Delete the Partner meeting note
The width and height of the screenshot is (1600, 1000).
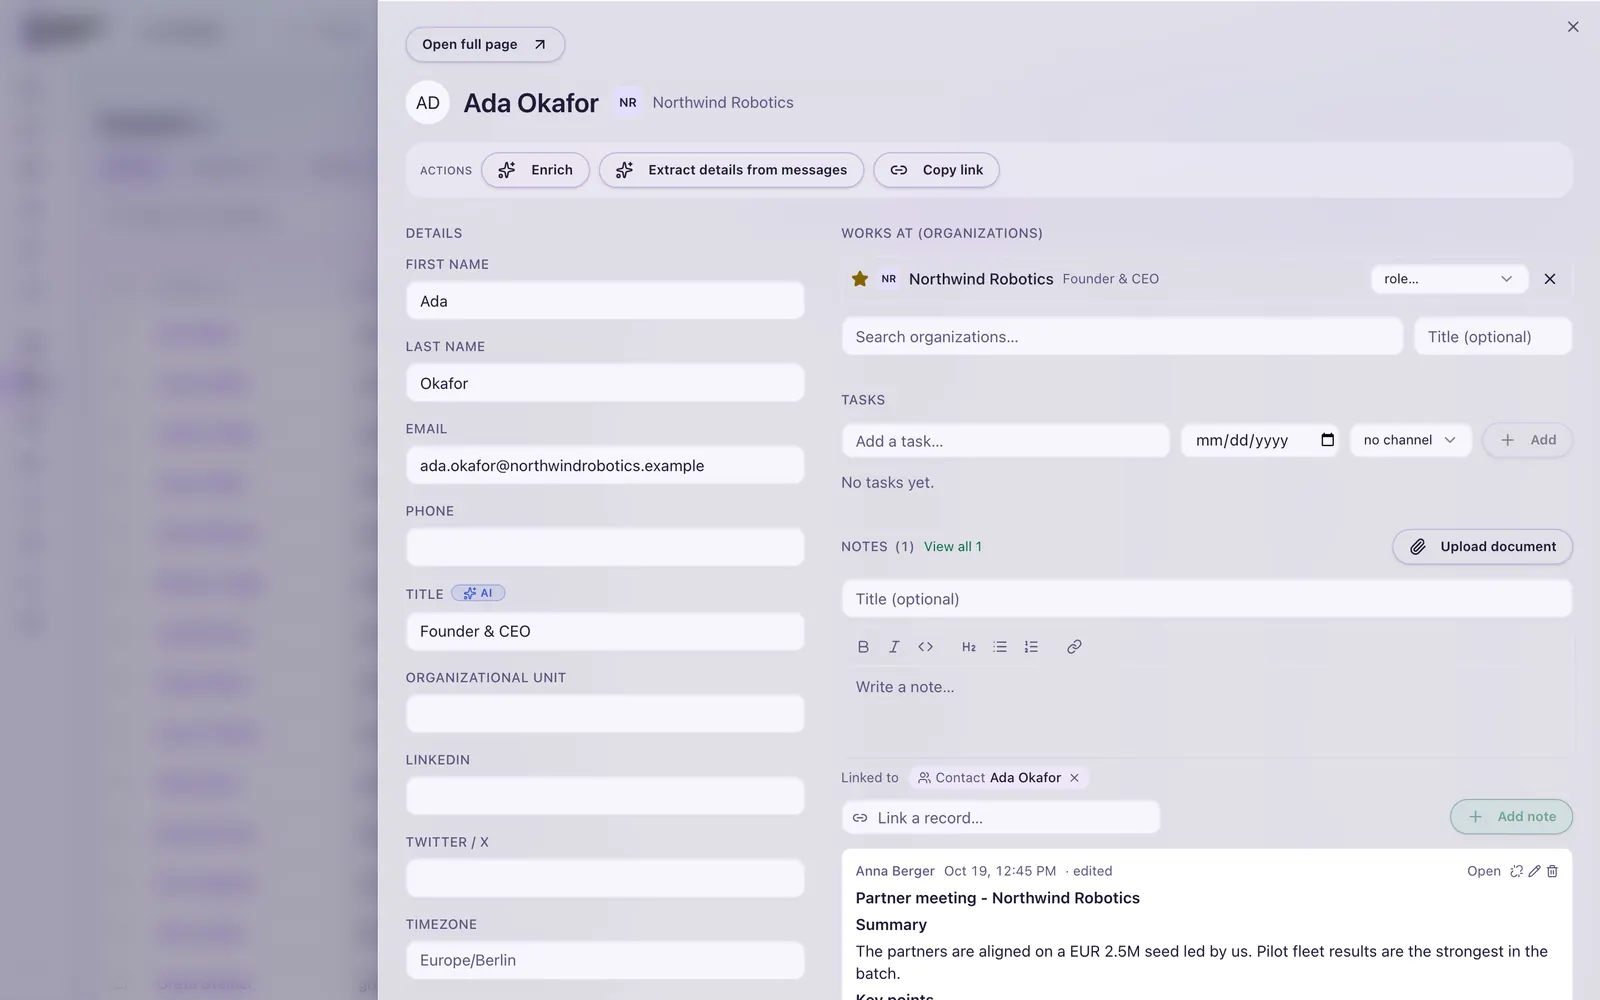[x=1552, y=872]
